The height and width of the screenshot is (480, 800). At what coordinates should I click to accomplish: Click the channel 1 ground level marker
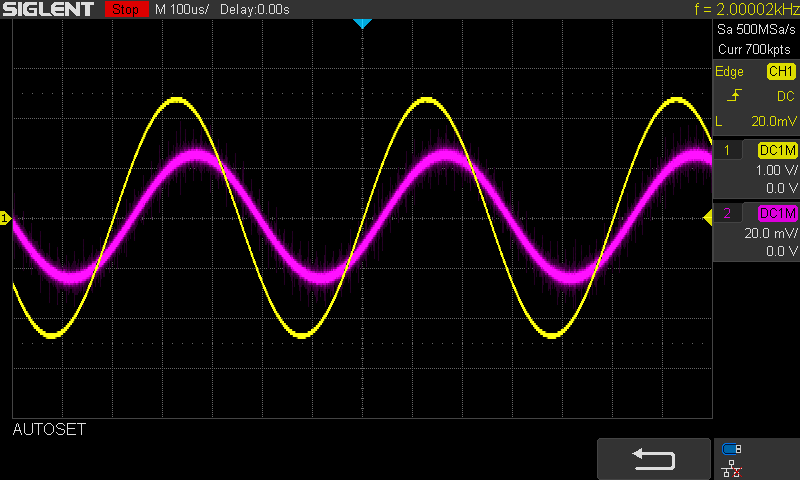[5, 218]
